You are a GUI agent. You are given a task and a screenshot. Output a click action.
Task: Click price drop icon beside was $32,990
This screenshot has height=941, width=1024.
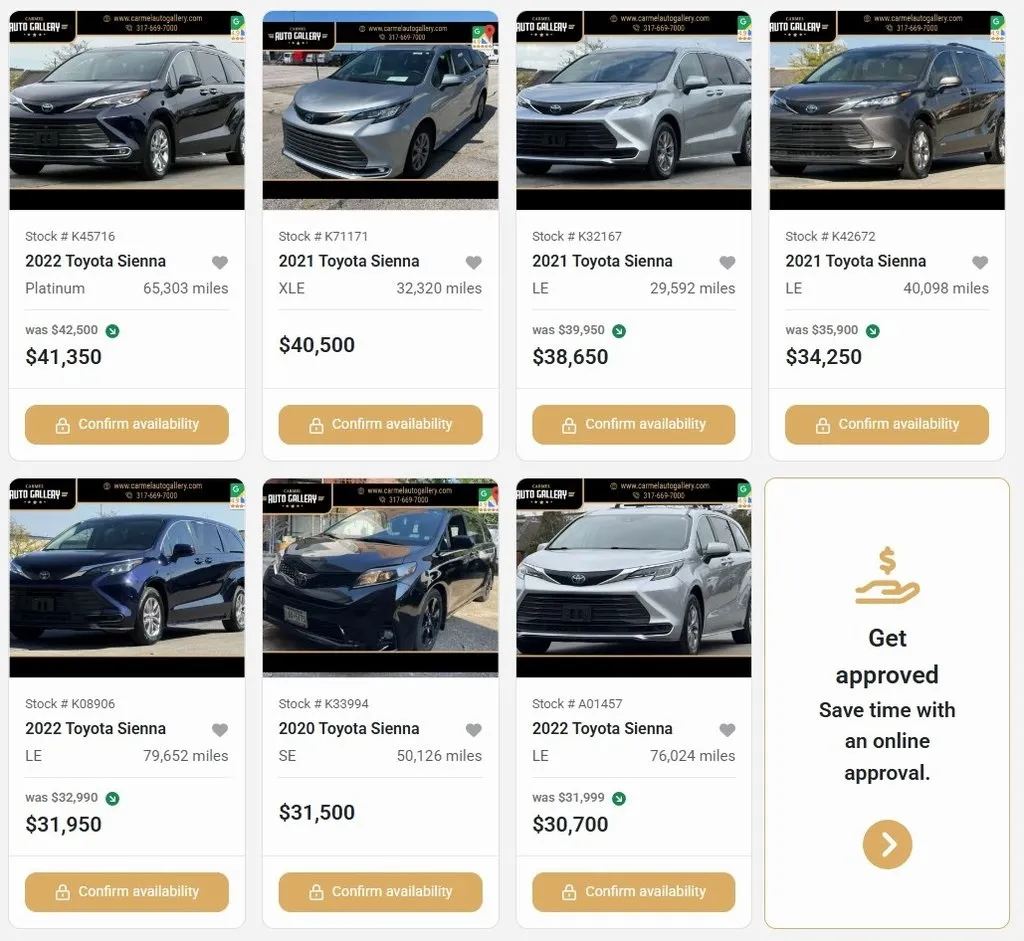(x=112, y=799)
